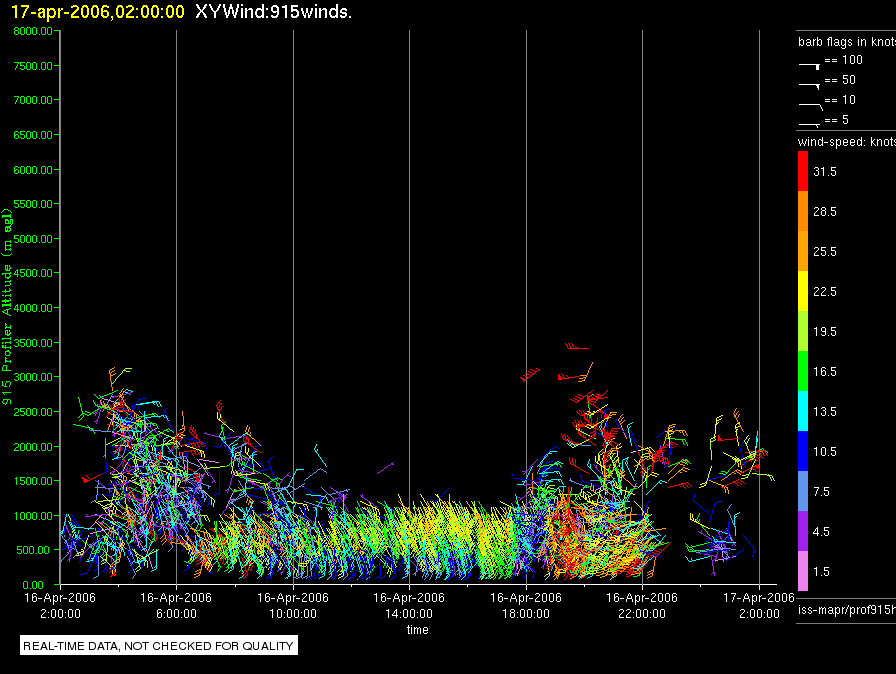Select the yellow 22.5 knots legend color
Screen dimensions: 896x674
[803, 291]
